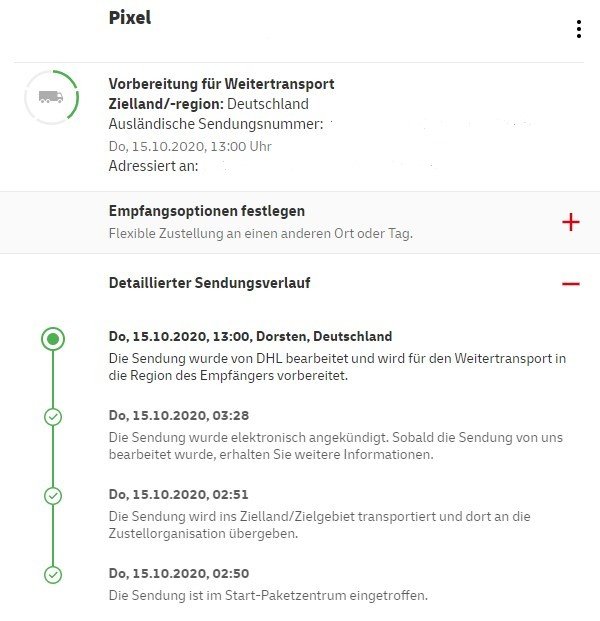This screenshot has width=600, height=621.
Task: Click the green circular progress ring
Action: (51, 97)
